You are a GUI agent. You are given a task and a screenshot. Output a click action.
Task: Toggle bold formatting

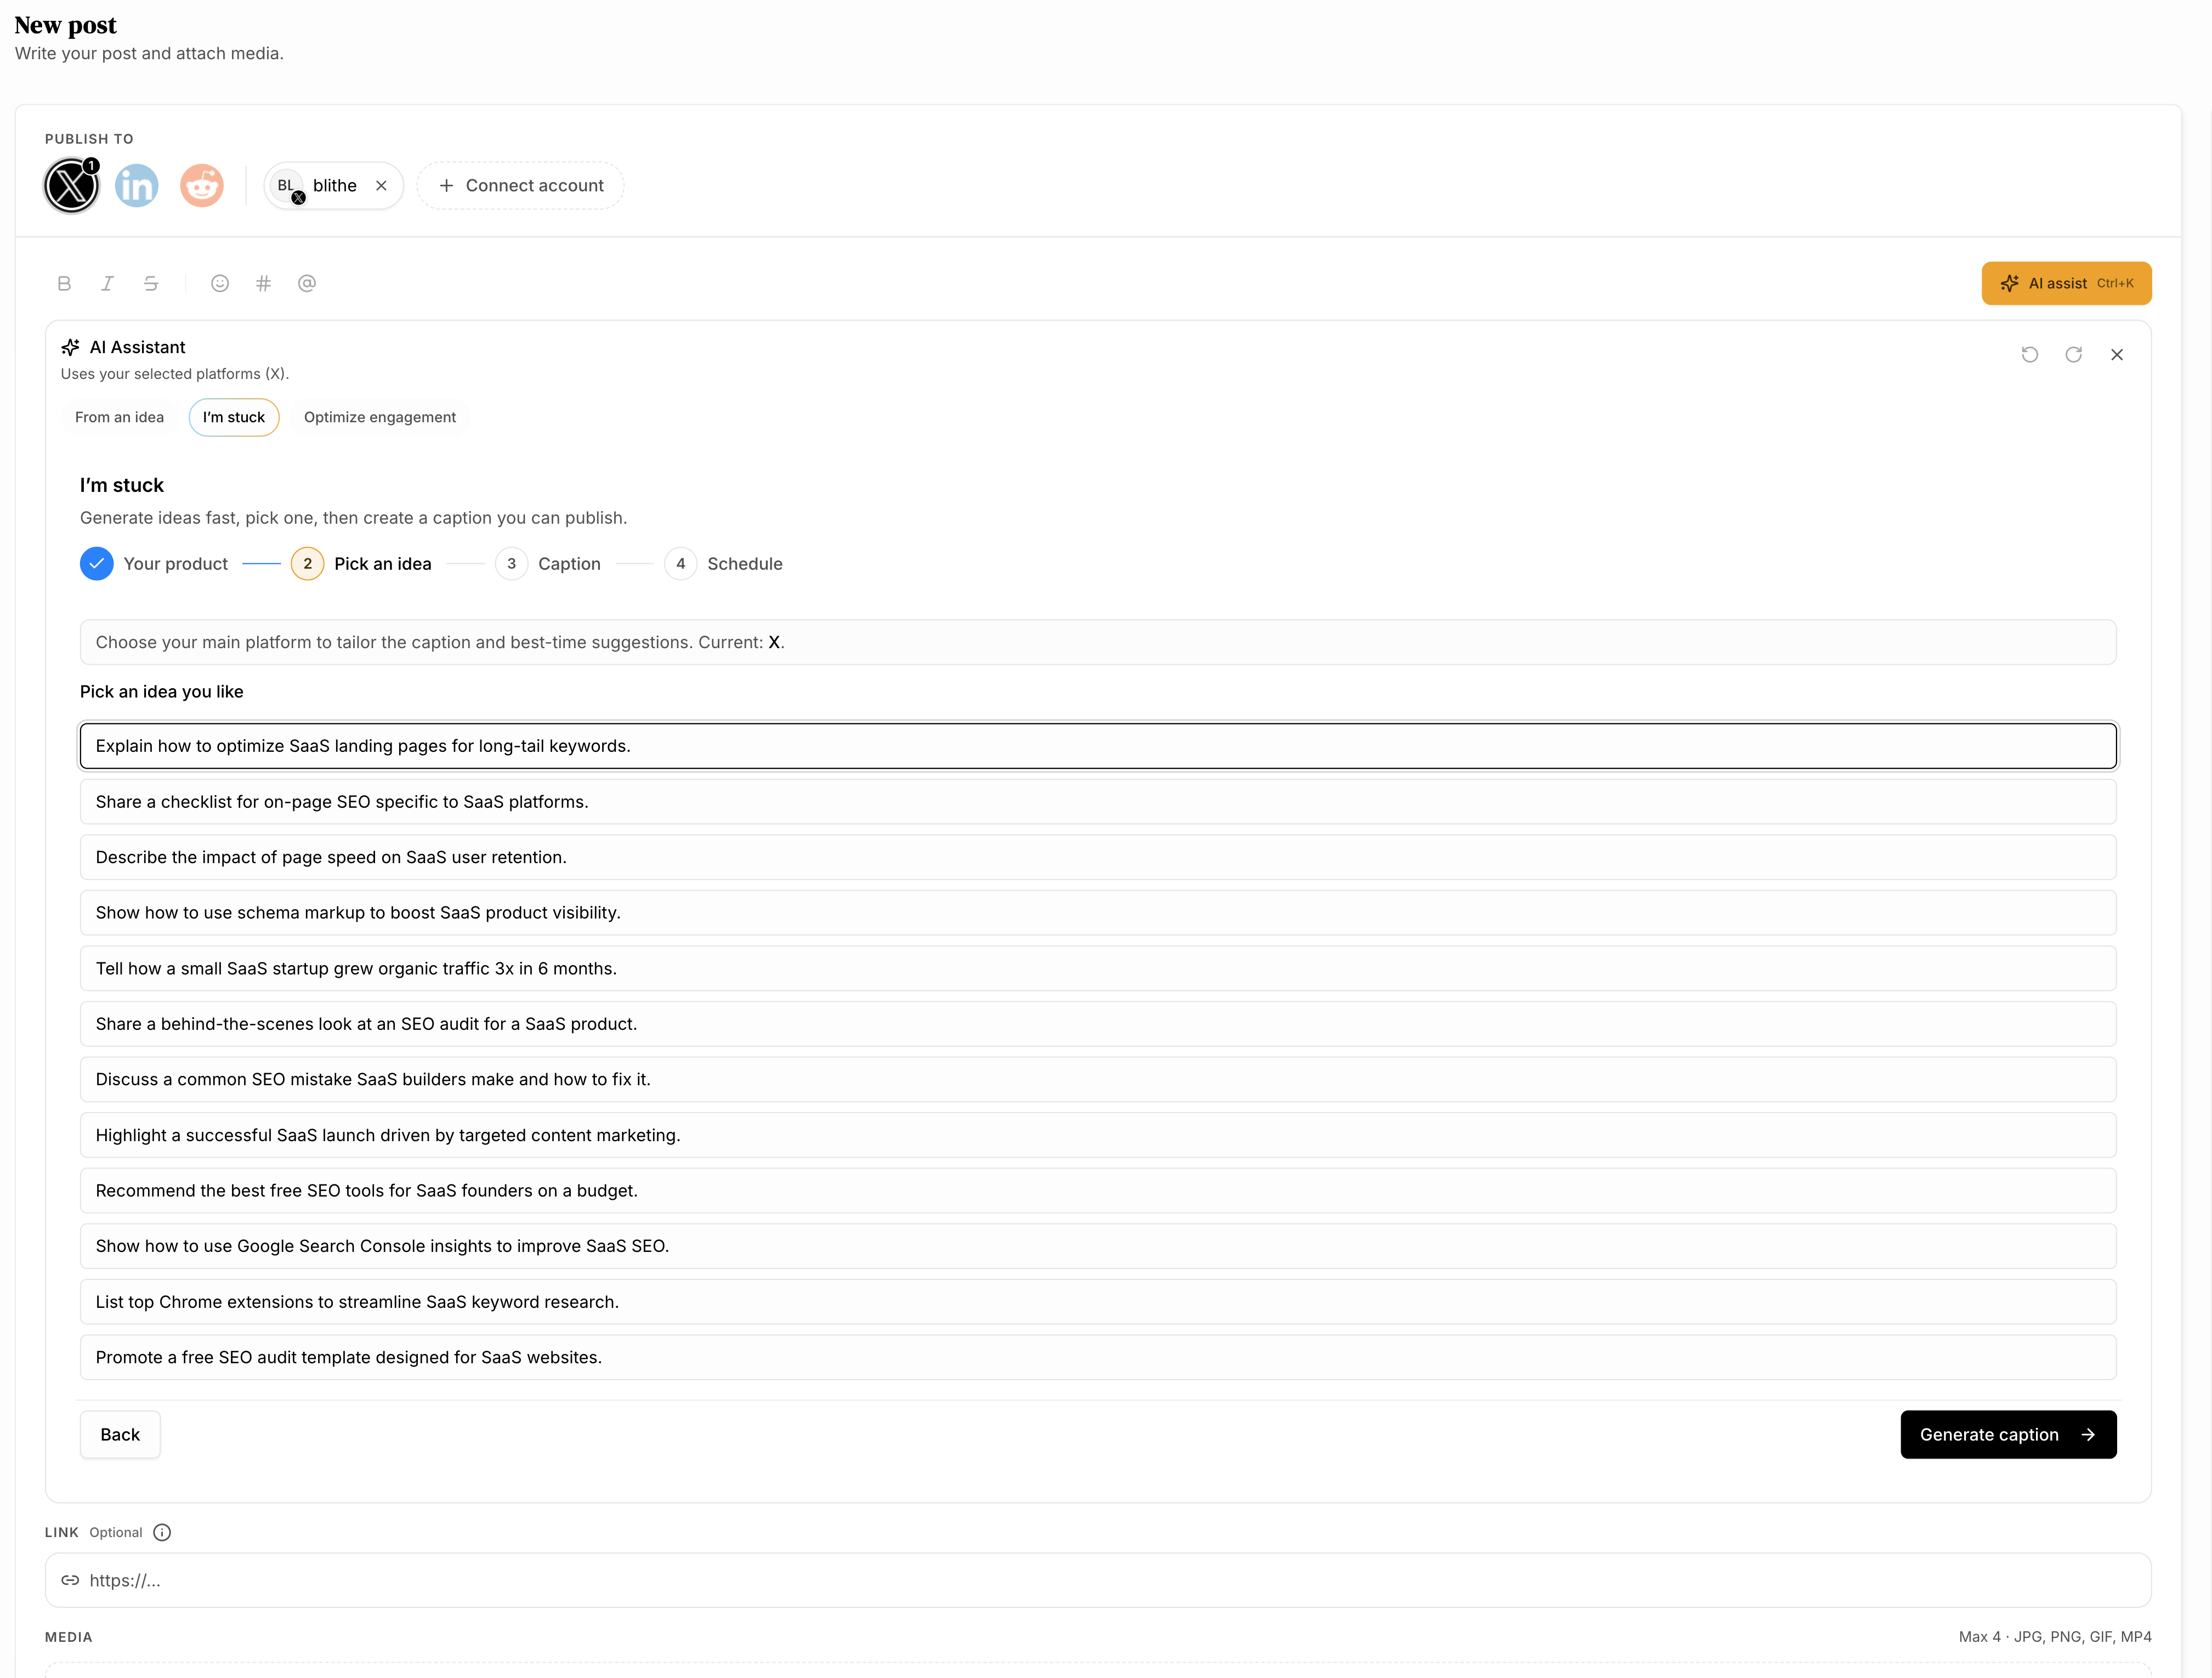pos(64,283)
